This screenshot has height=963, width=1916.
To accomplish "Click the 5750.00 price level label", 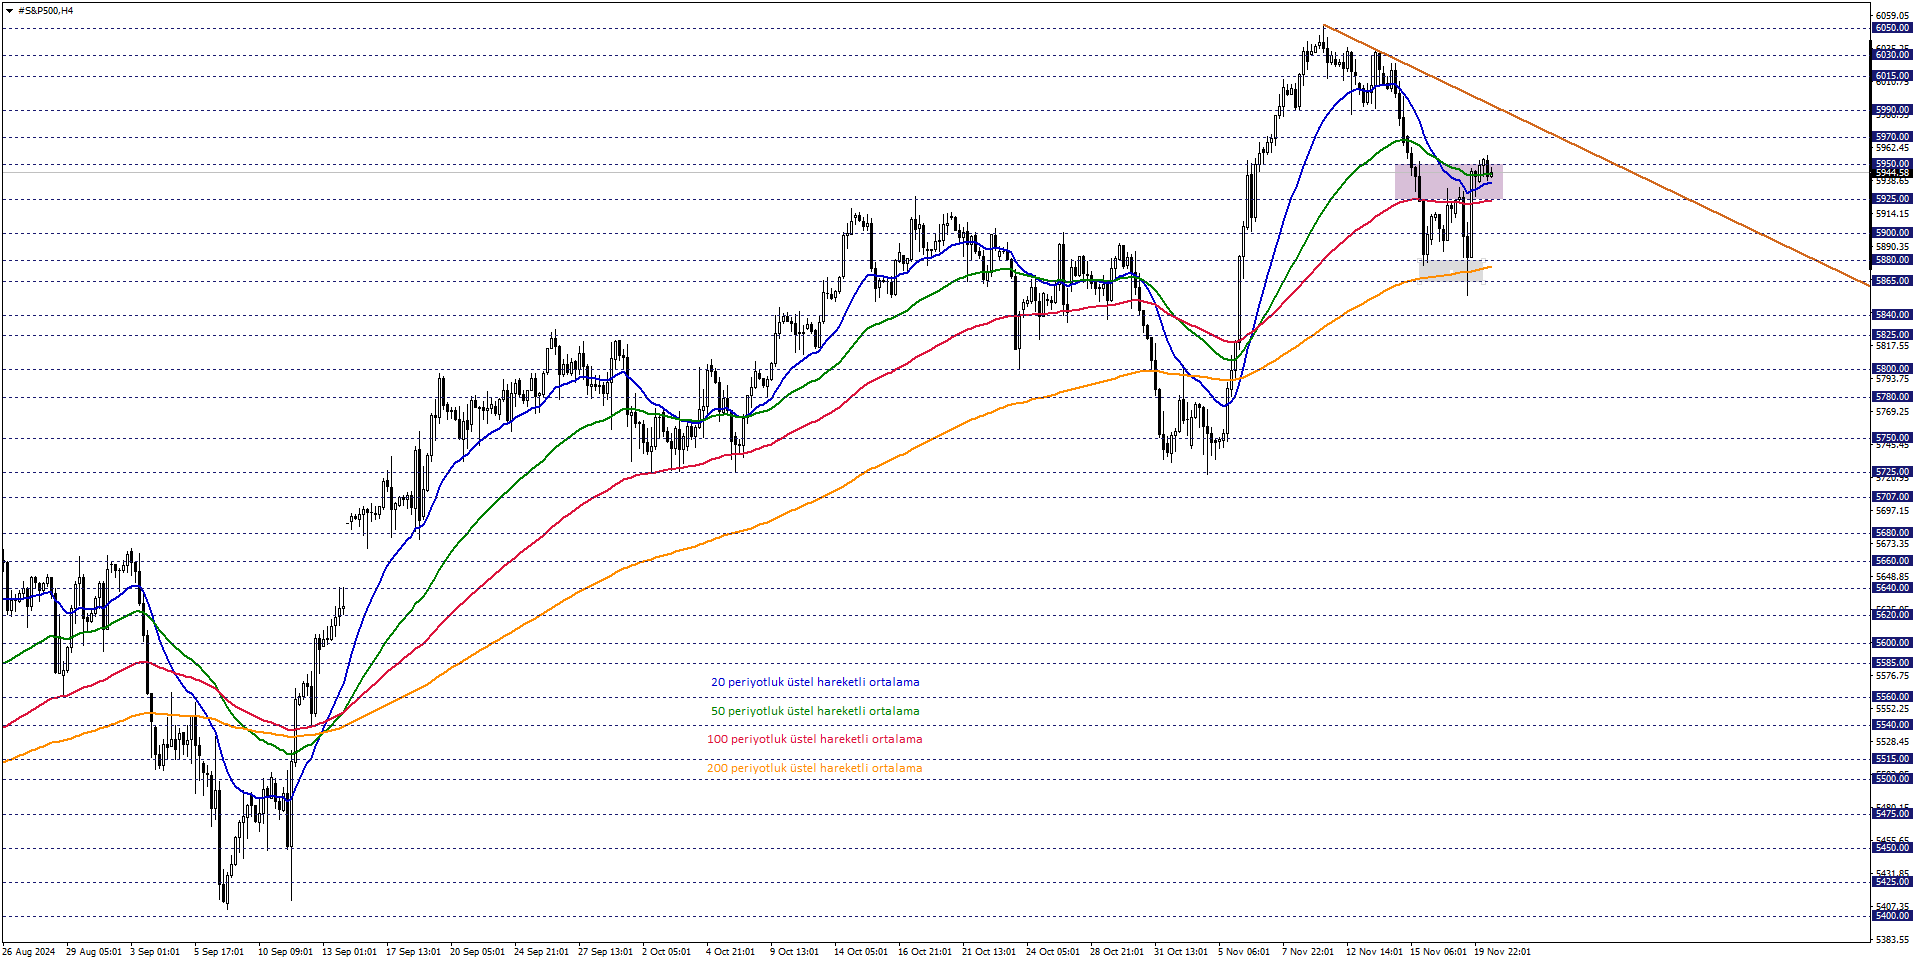I will (x=1892, y=438).
